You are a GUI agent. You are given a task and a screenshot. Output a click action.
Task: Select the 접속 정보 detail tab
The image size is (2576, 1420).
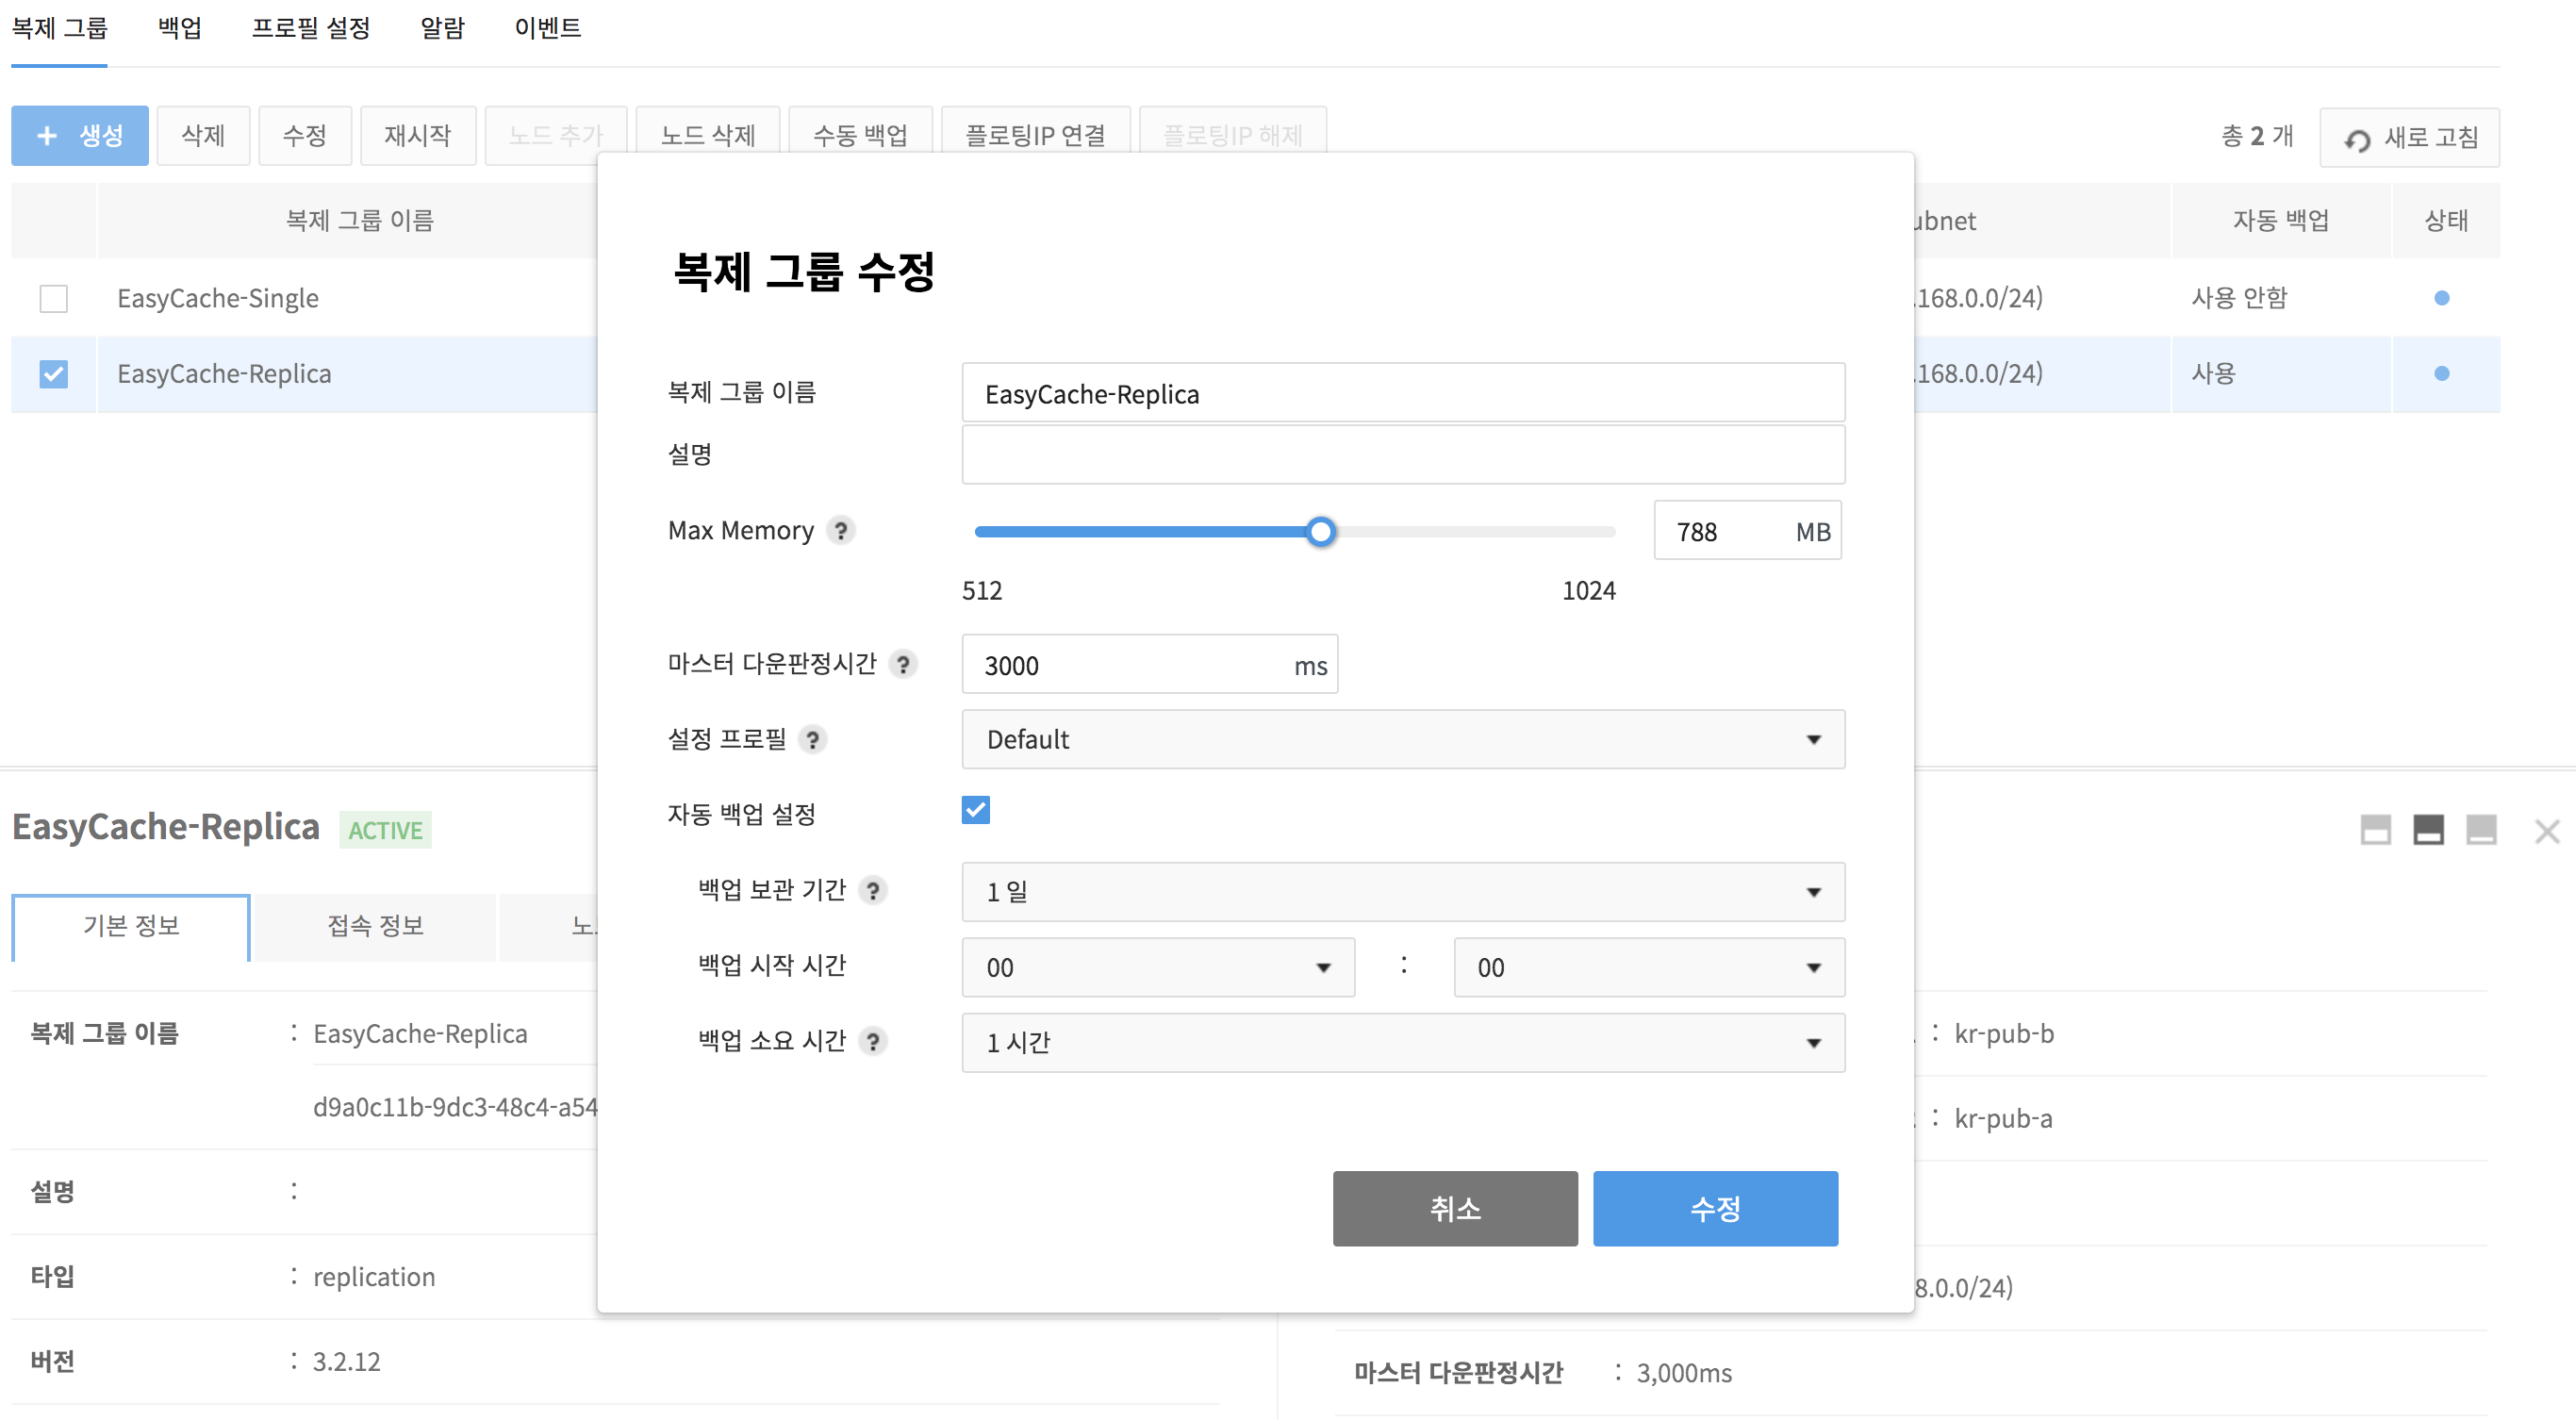click(375, 926)
